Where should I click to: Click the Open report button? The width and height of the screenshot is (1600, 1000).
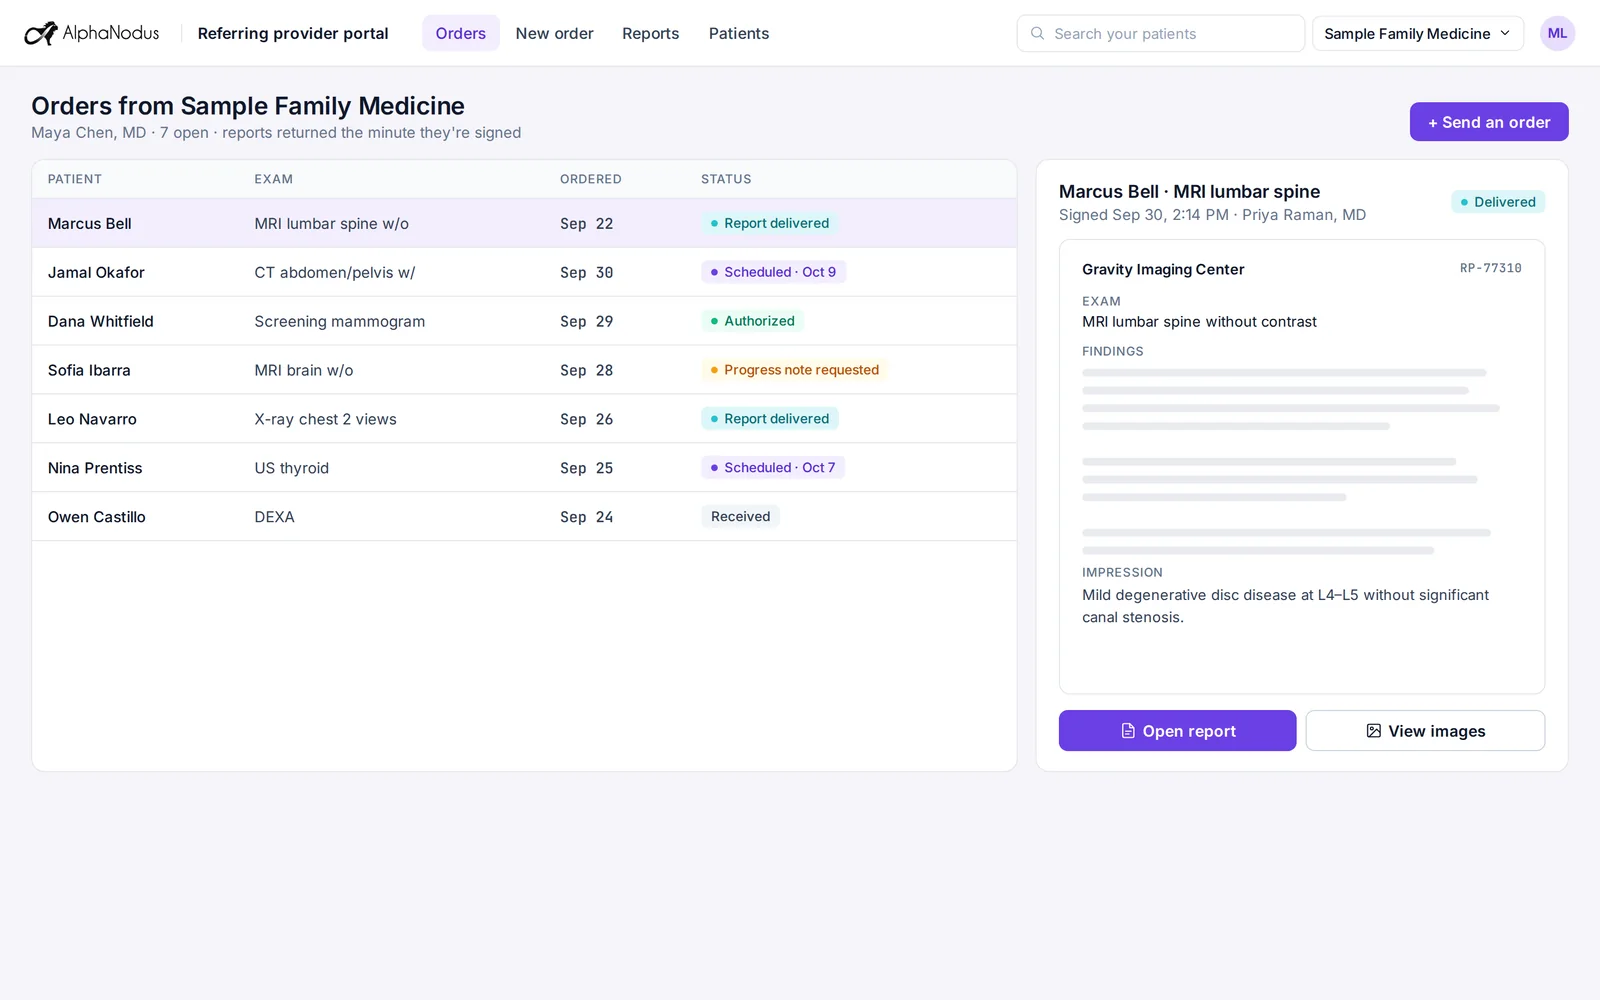1177,731
